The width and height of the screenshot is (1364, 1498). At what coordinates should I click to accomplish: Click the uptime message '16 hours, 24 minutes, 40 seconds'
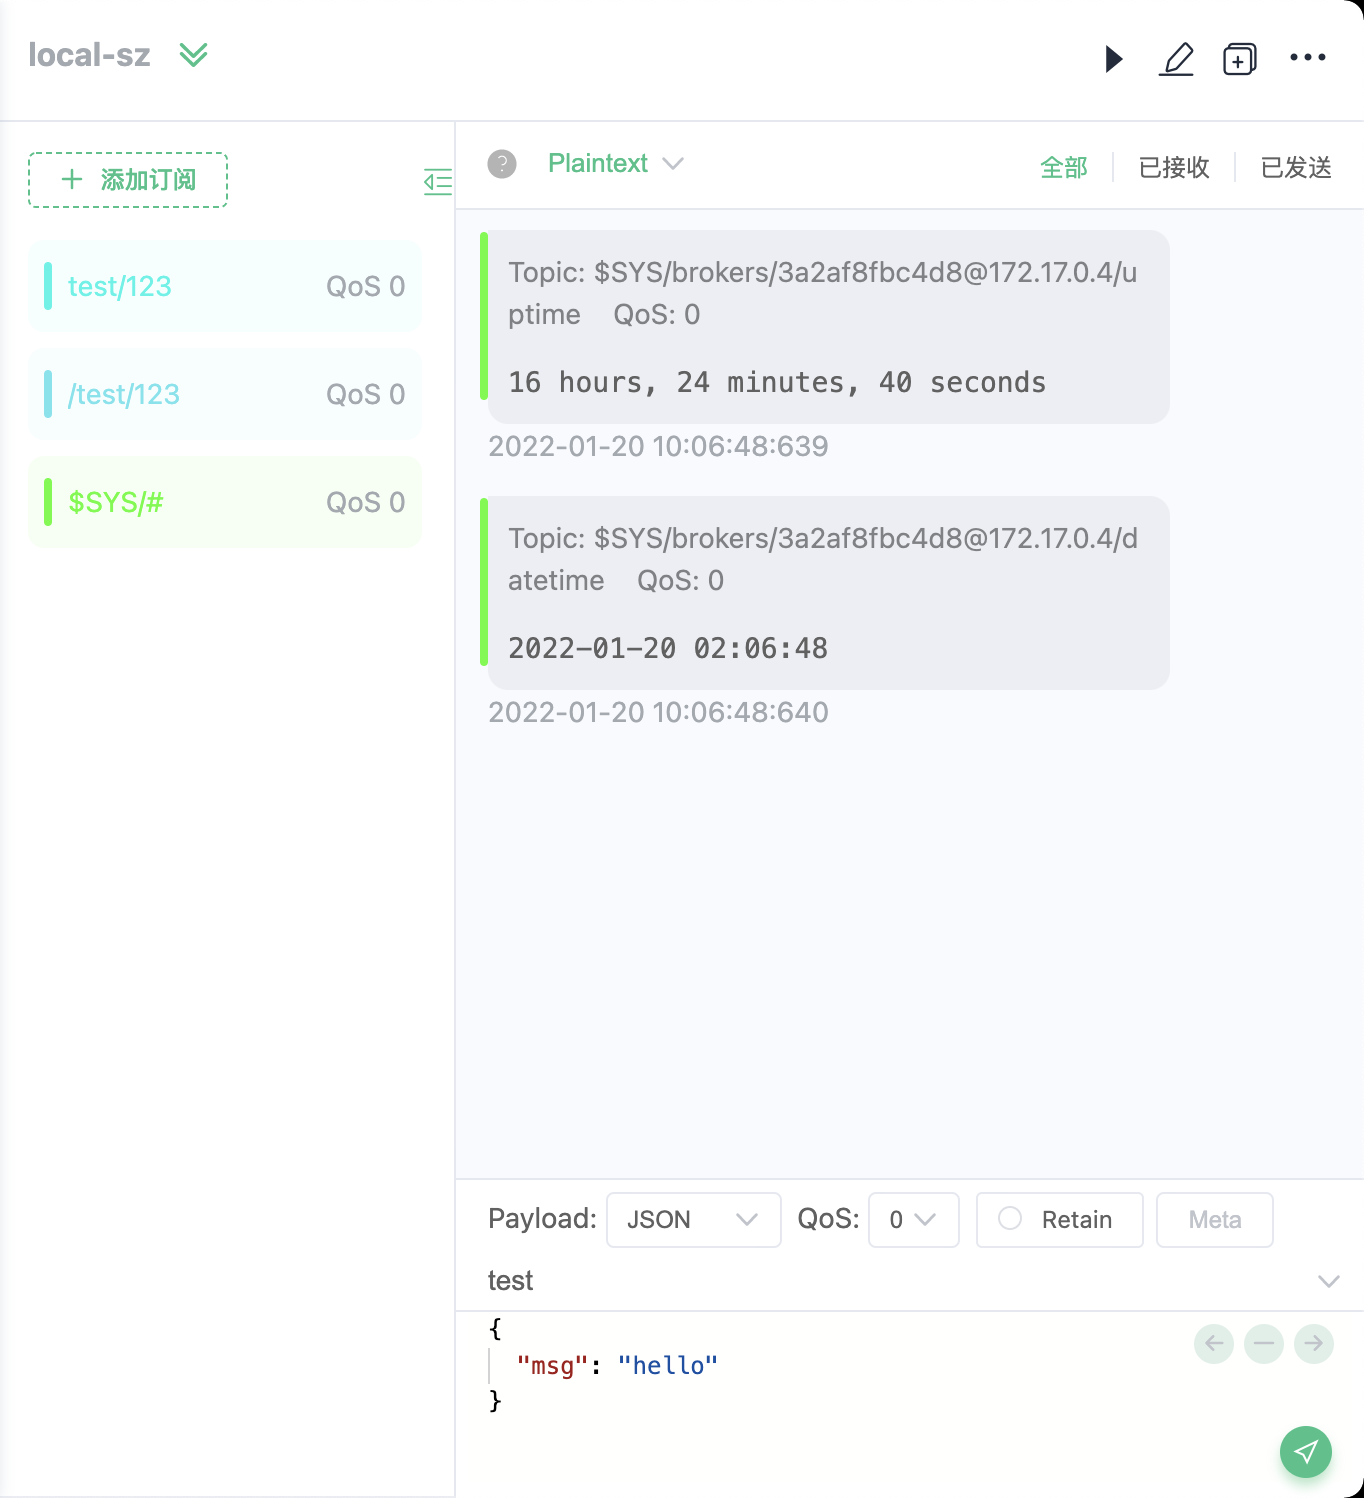(777, 382)
